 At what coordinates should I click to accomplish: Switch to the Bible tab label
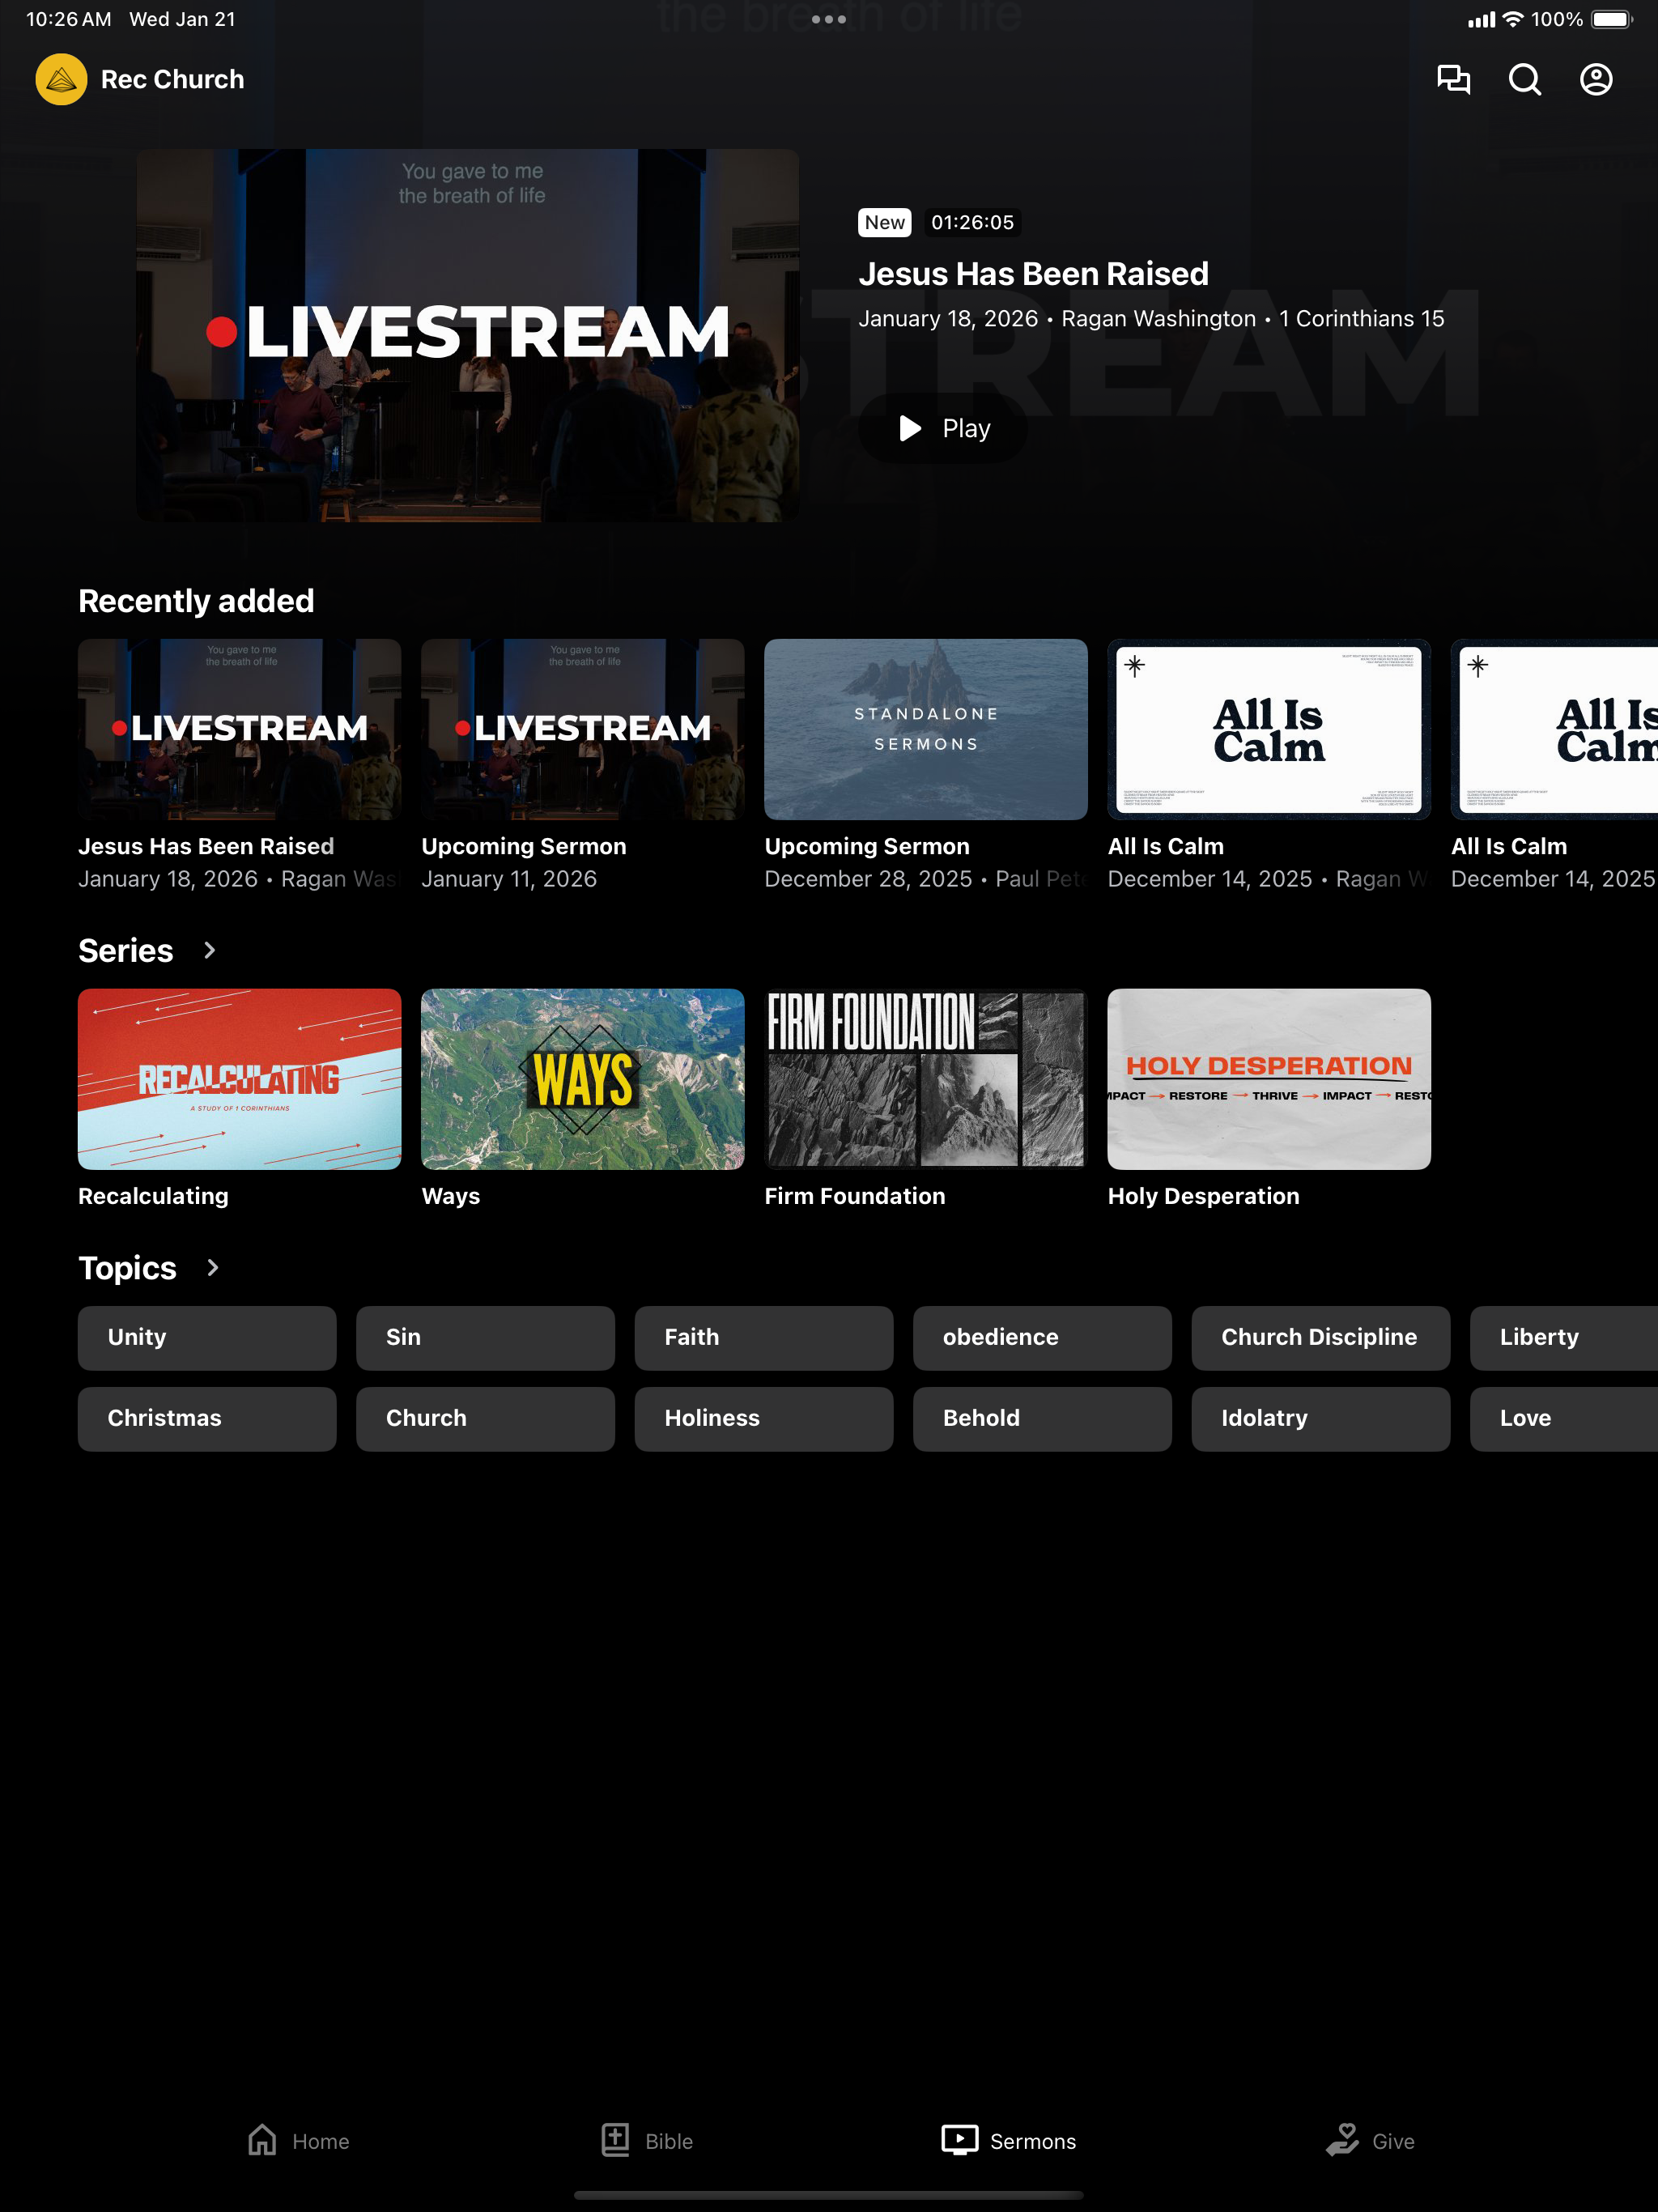point(669,2141)
